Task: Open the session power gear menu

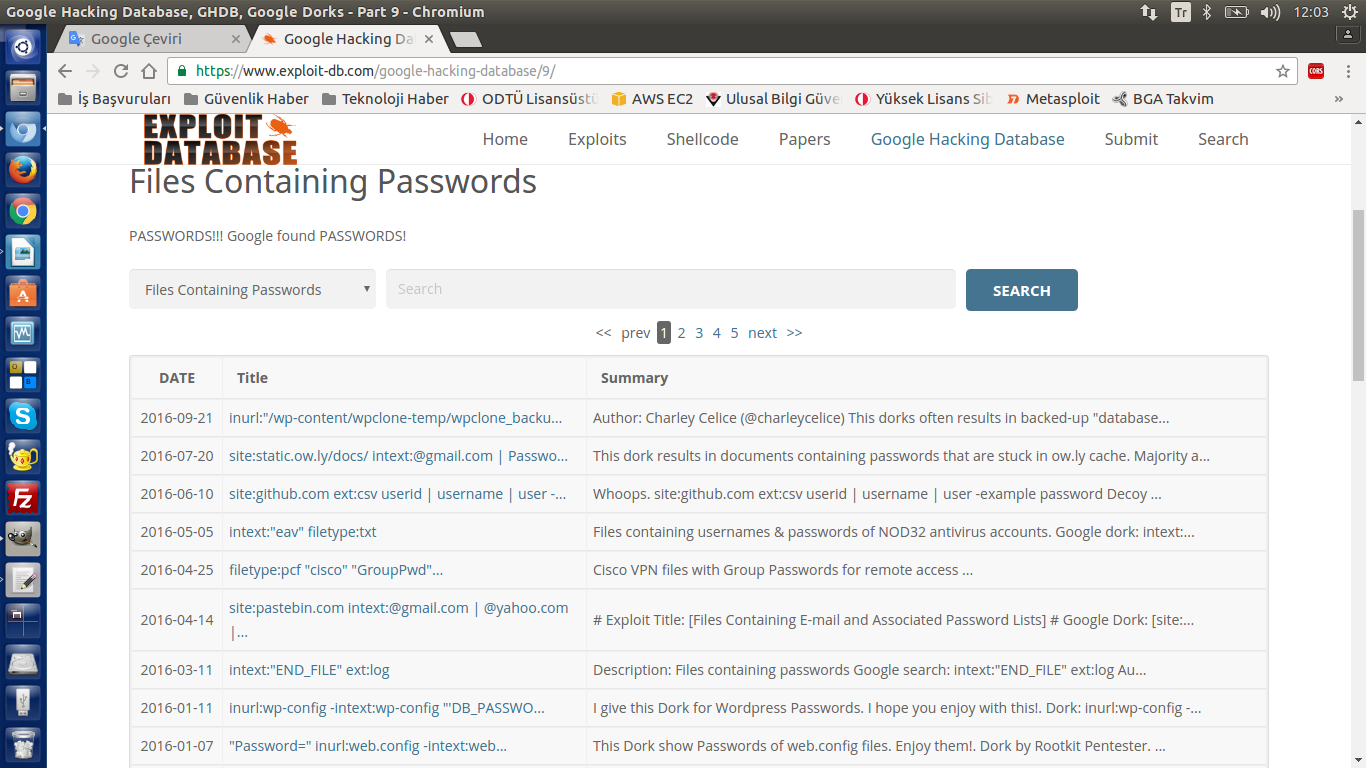Action: (x=1350, y=12)
